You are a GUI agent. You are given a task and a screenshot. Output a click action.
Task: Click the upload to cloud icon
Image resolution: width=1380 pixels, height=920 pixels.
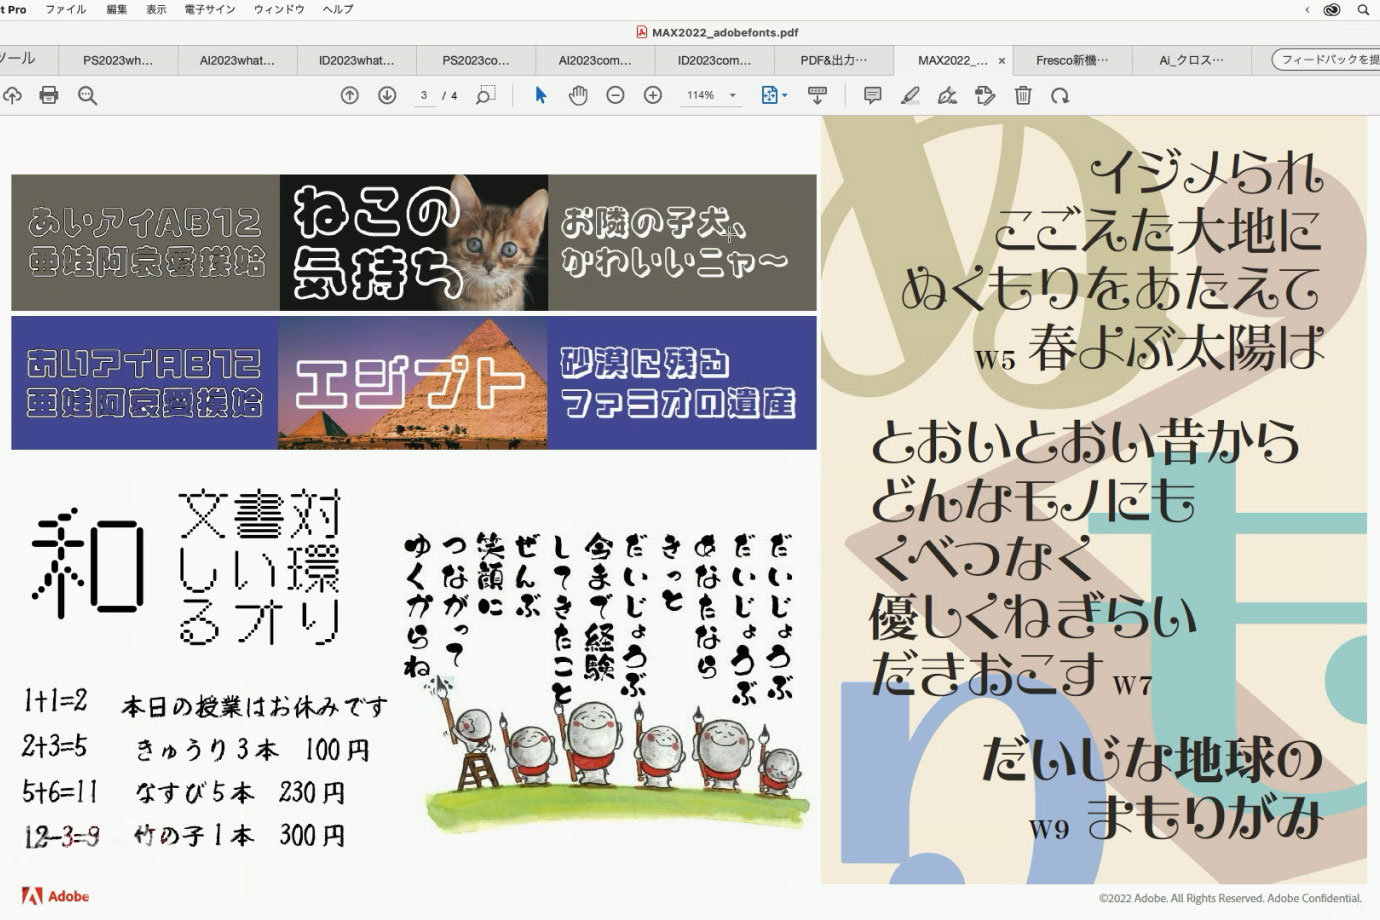pyautogui.click(x=11, y=95)
